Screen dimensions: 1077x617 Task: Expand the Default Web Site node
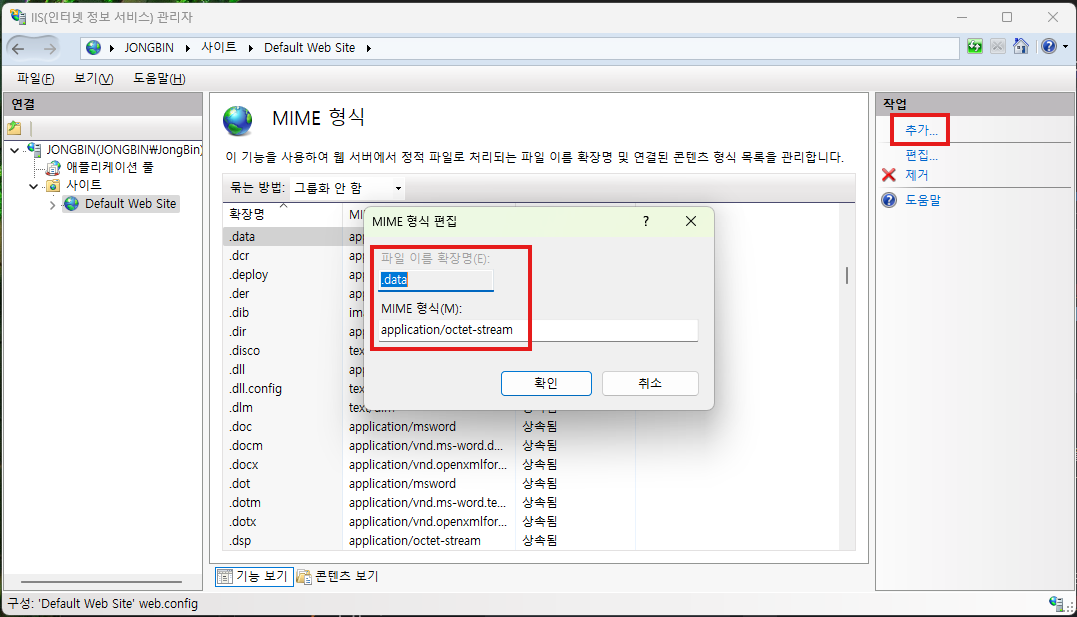[x=52, y=204]
